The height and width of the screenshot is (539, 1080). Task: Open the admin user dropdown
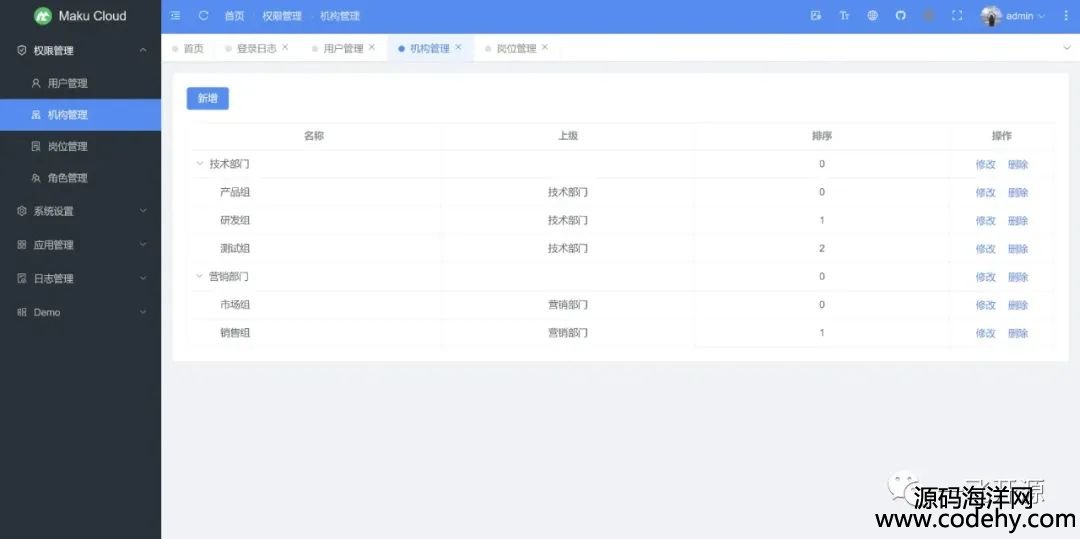(1014, 16)
